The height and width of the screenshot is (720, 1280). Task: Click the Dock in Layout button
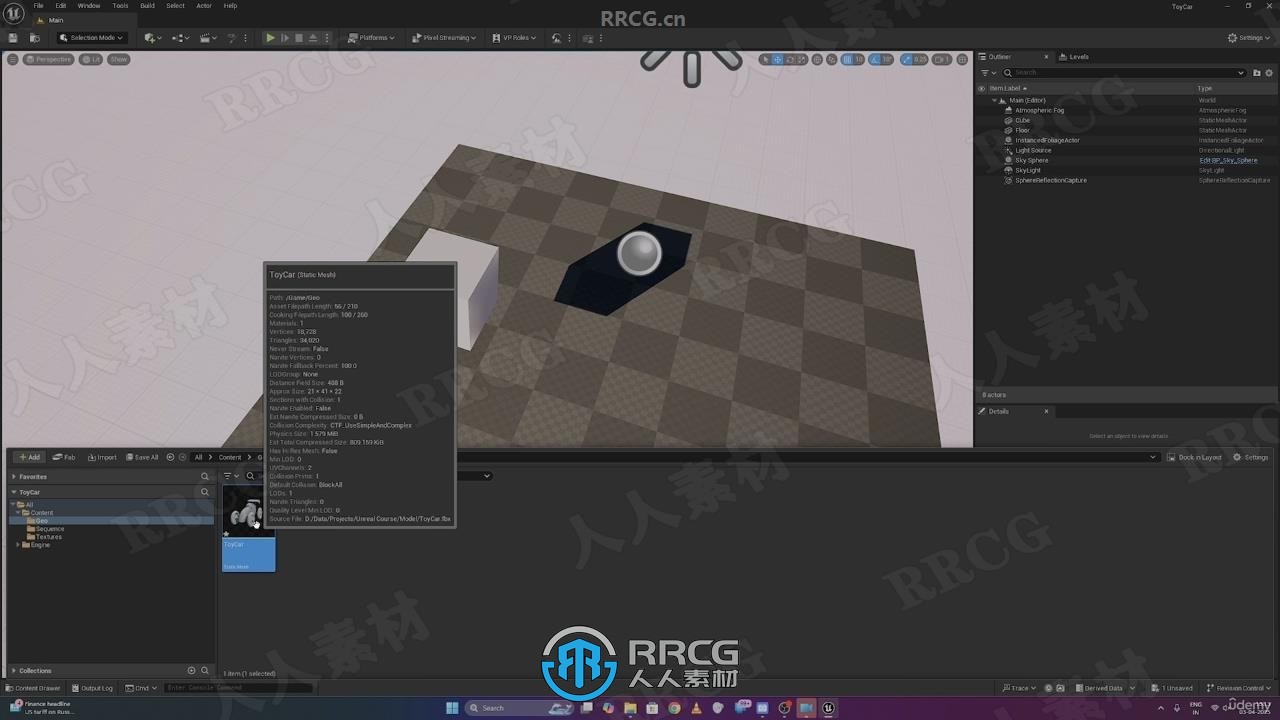click(x=1195, y=457)
